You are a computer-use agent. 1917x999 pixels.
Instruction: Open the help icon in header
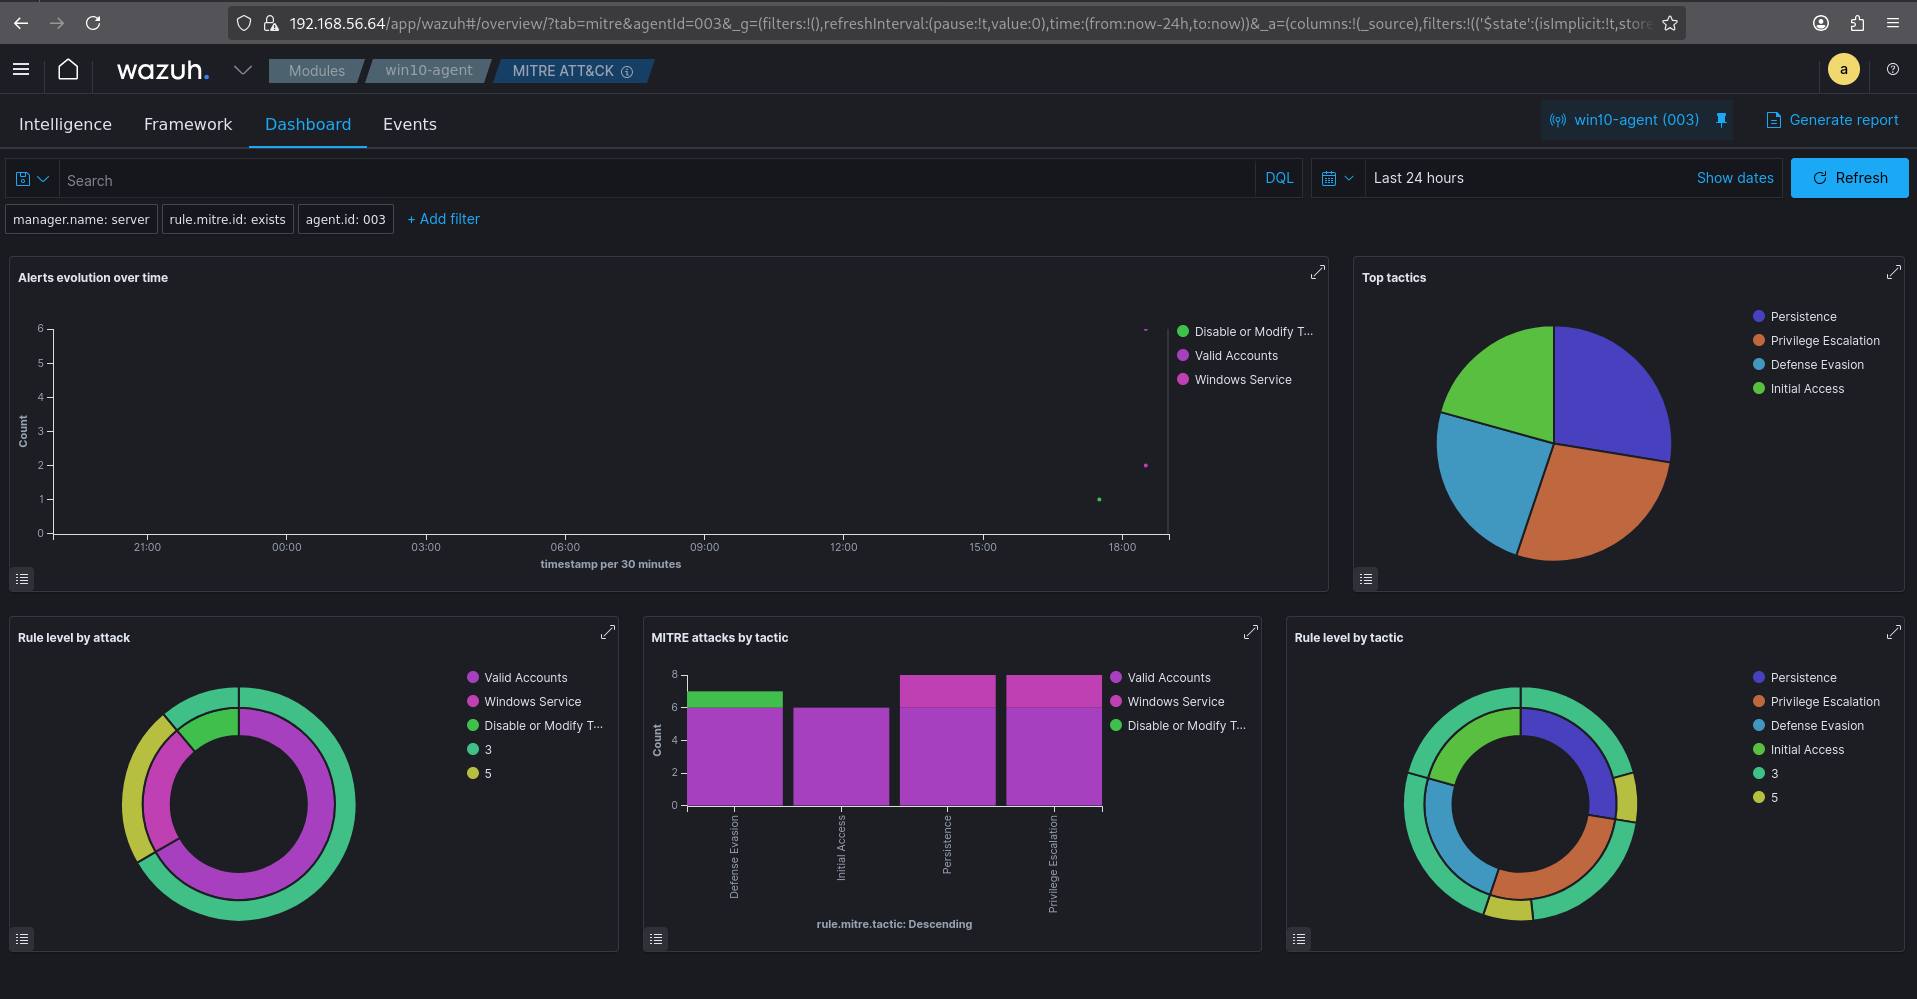coord(1892,70)
